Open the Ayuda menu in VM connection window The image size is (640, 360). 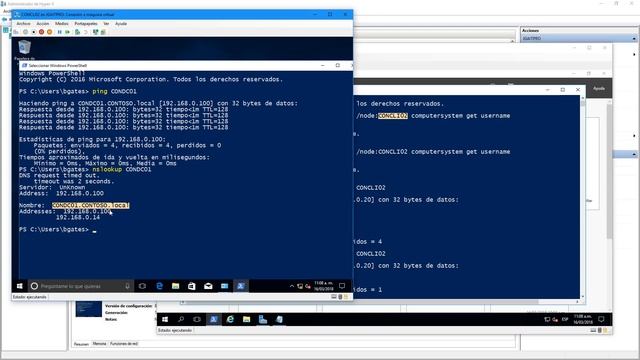(x=121, y=24)
